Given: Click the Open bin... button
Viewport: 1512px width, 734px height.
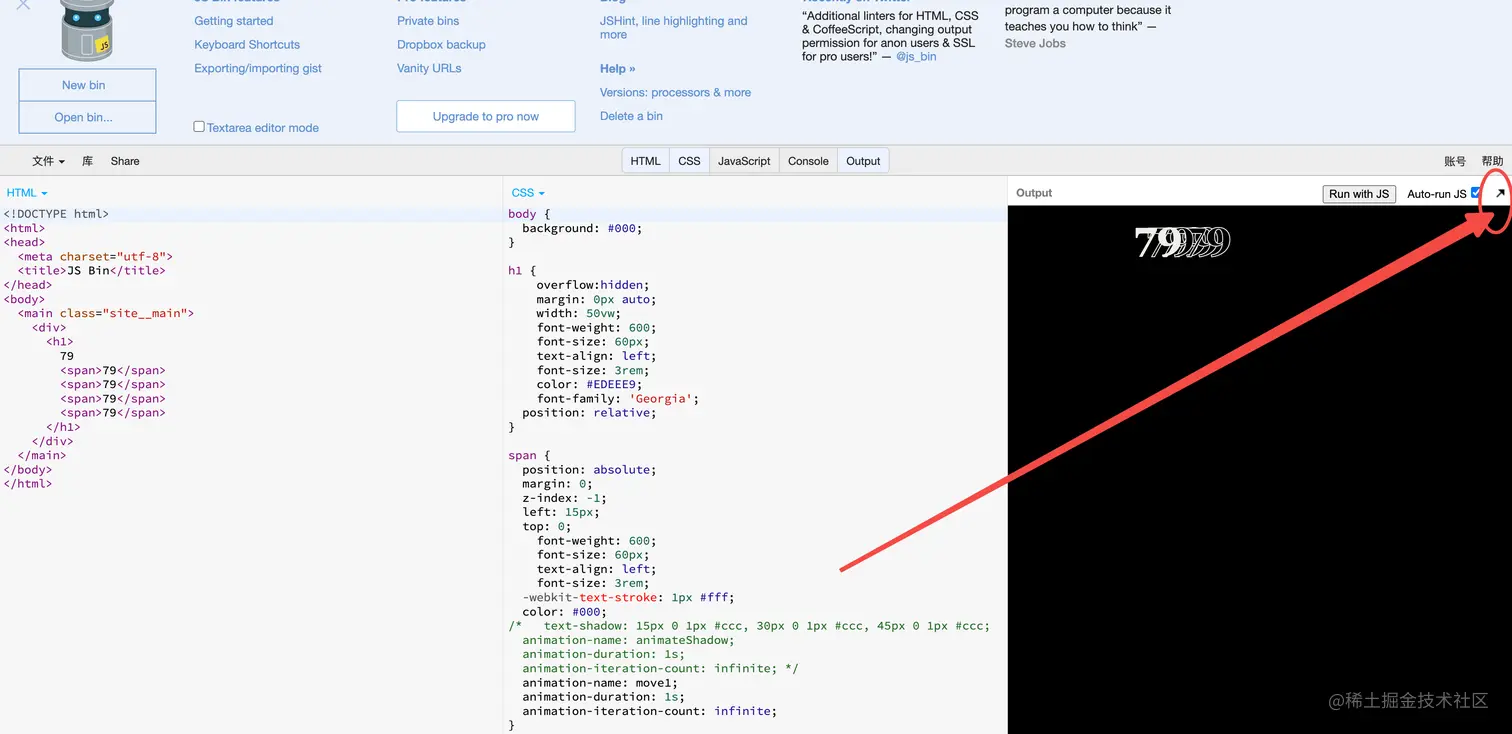Looking at the screenshot, I should tap(87, 117).
